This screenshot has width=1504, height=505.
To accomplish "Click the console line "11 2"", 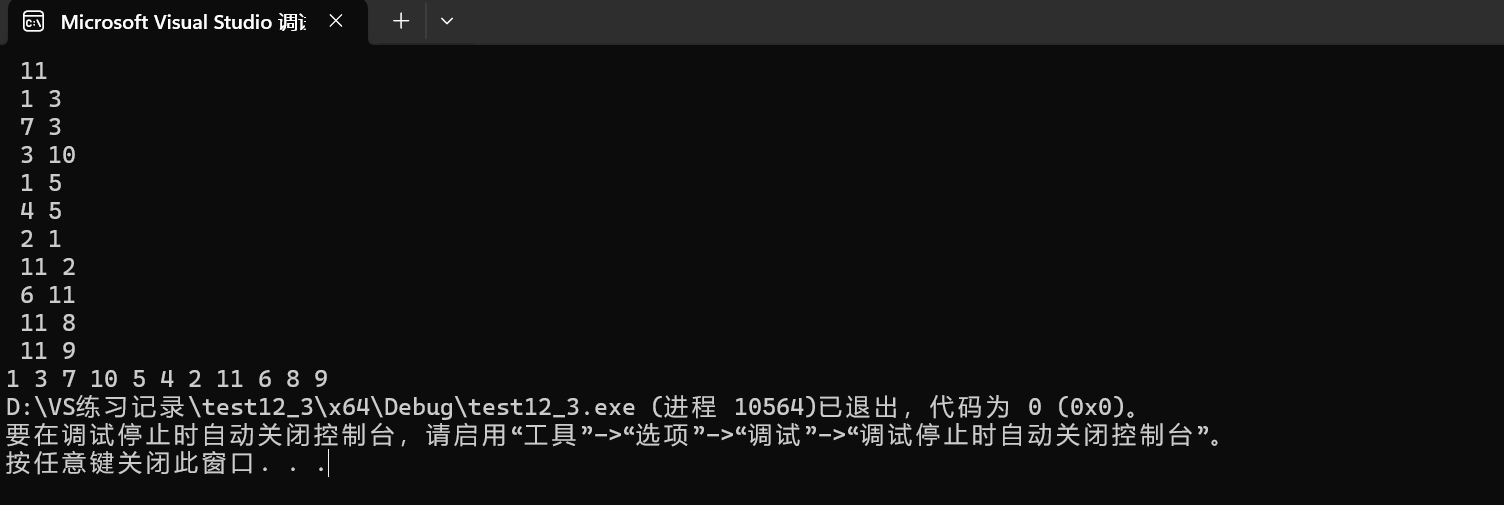I will pyautogui.click(x=47, y=267).
